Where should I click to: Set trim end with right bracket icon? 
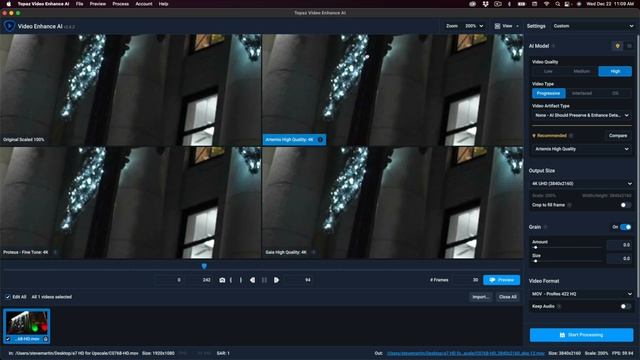[x=241, y=280]
